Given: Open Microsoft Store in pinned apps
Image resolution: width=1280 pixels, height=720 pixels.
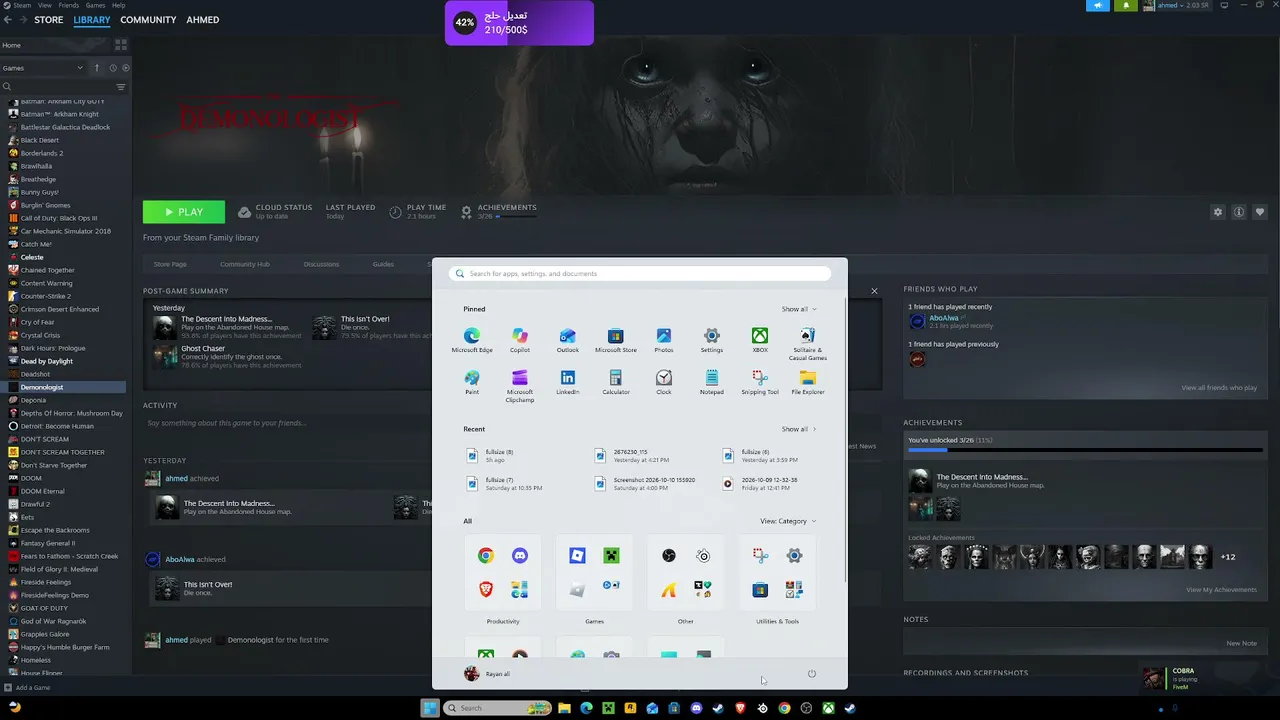Looking at the screenshot, I should [x=616, y=340].
